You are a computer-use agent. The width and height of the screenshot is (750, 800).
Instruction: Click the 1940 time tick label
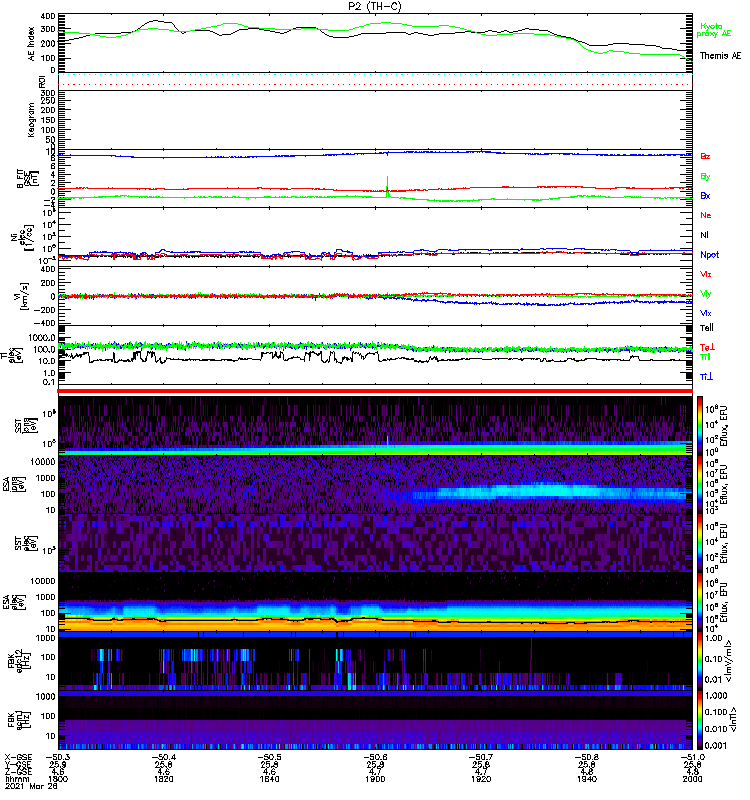(x=587, y=779)
